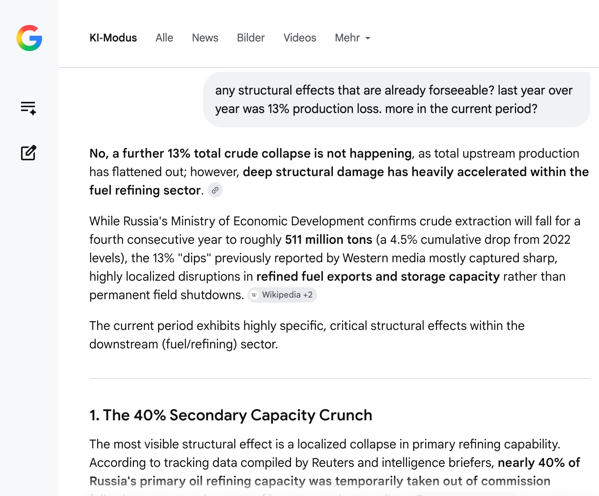
Task: Switch to the Videos results tab
Action: point(300,38)
